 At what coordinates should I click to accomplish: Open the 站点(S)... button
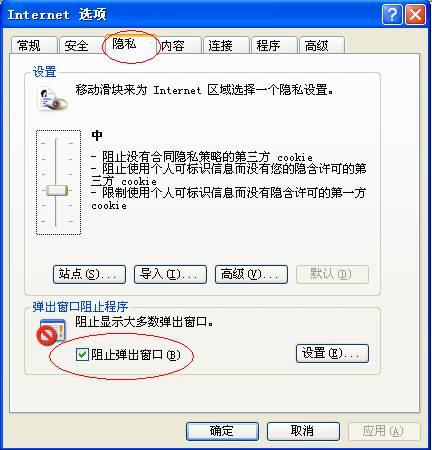pyautogui.click(x=89, y=274)
